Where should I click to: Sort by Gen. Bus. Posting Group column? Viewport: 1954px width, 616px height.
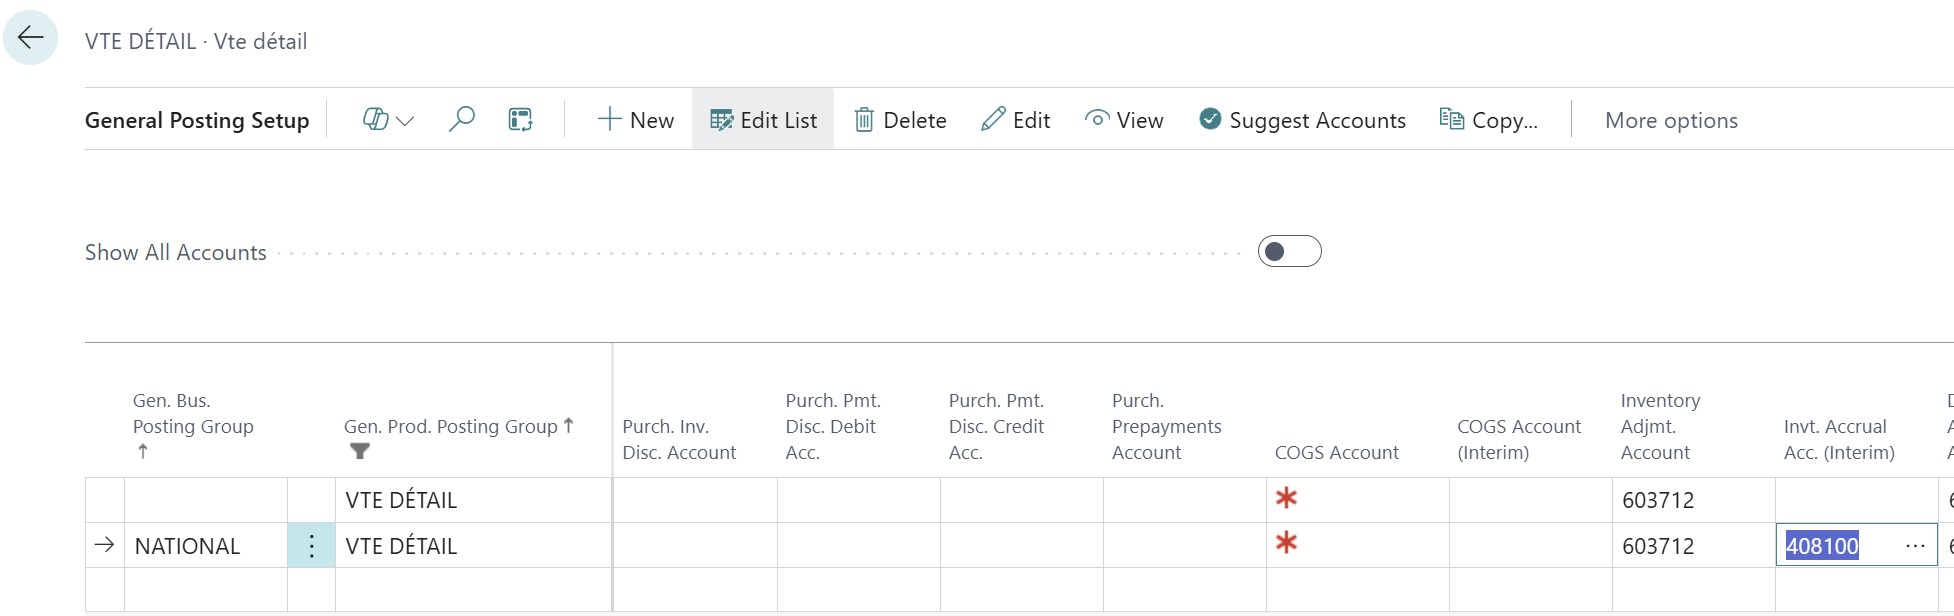click(193, 426)
